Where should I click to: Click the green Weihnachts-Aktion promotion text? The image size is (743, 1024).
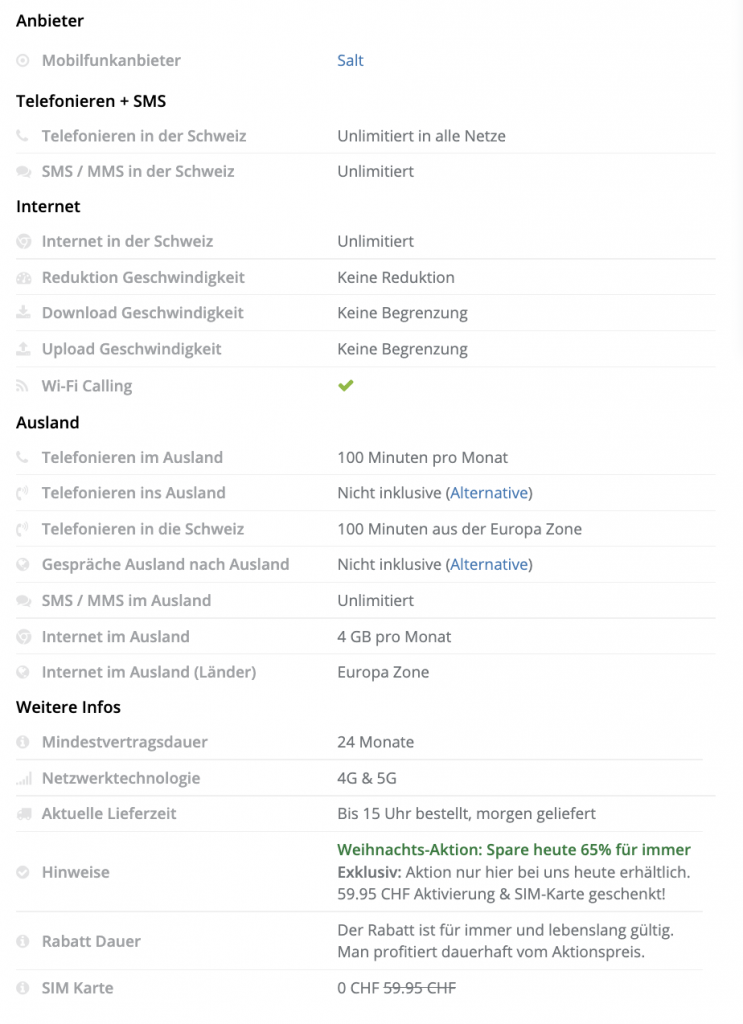pos(513,850)
